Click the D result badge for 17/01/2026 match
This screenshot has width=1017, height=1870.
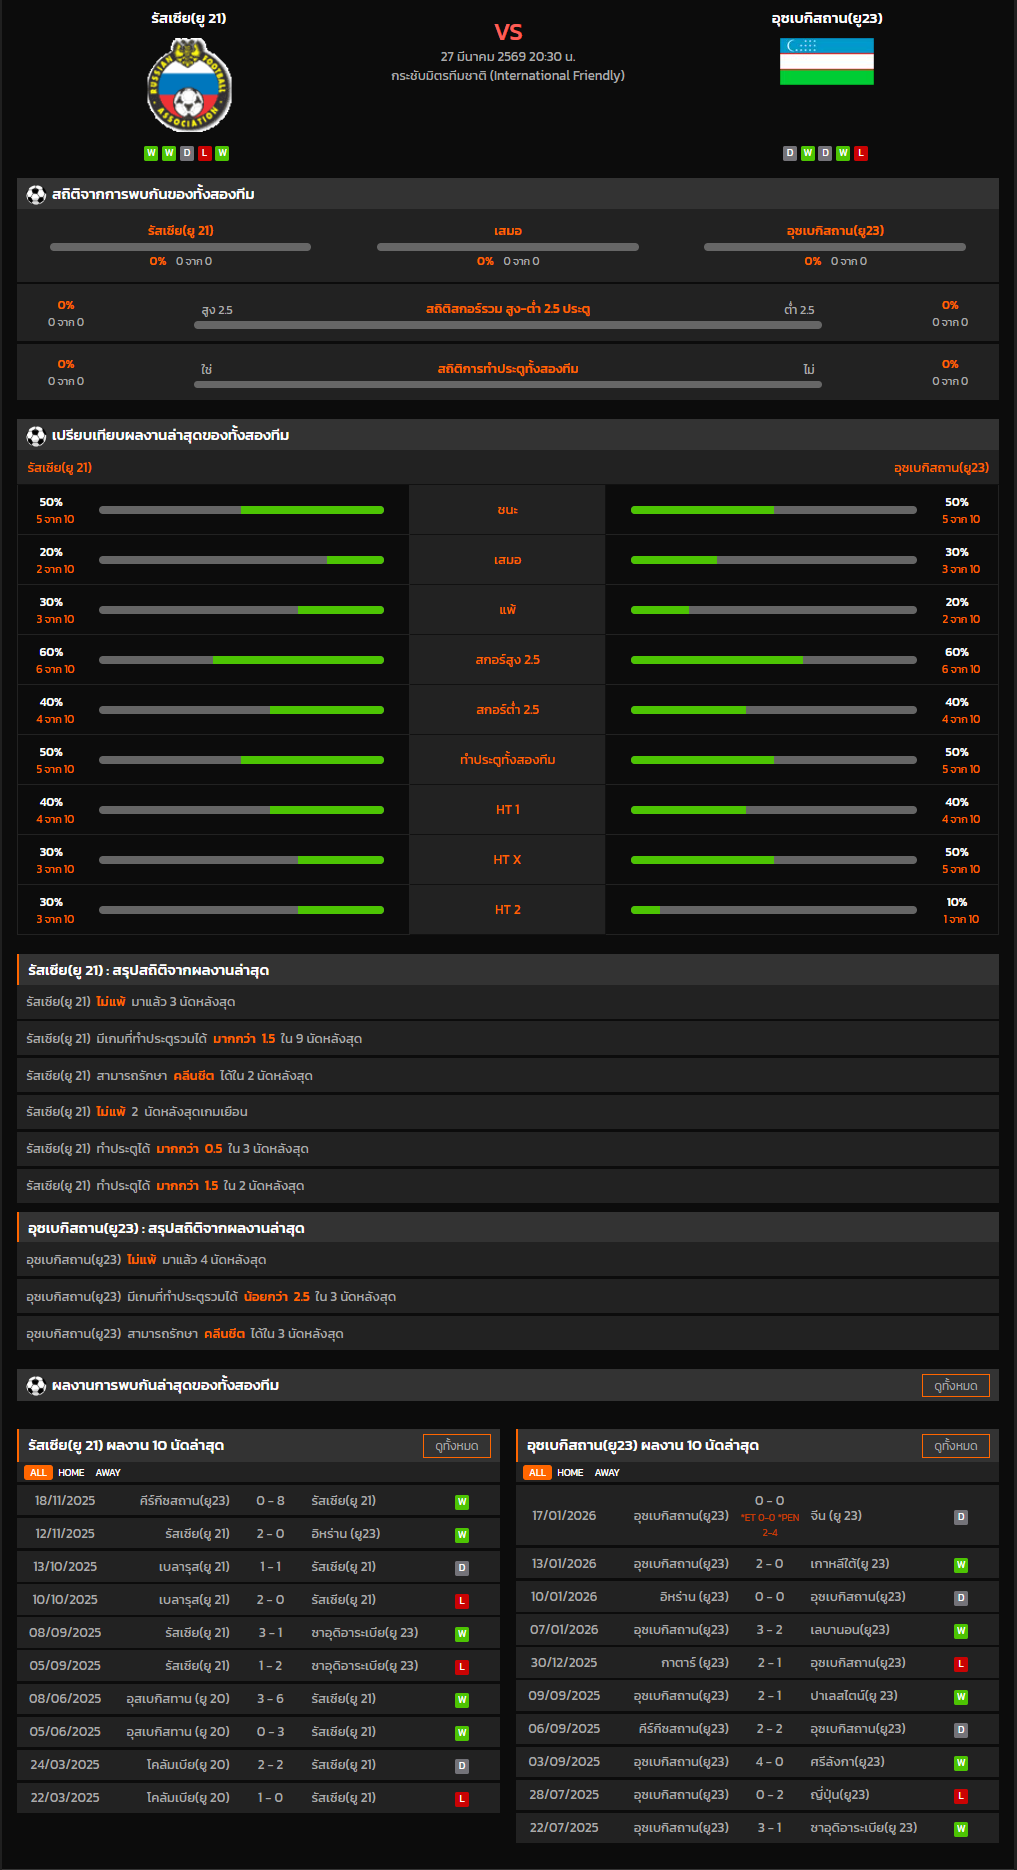click(960, 1517)
